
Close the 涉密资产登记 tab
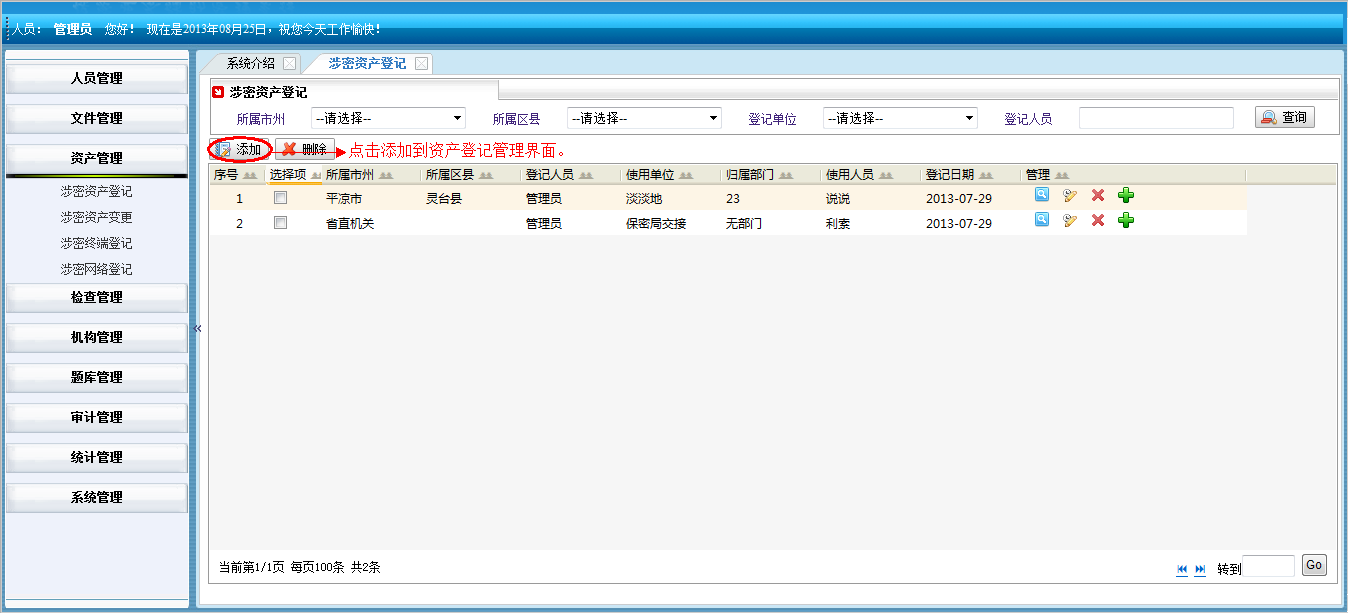click(421, 63)
